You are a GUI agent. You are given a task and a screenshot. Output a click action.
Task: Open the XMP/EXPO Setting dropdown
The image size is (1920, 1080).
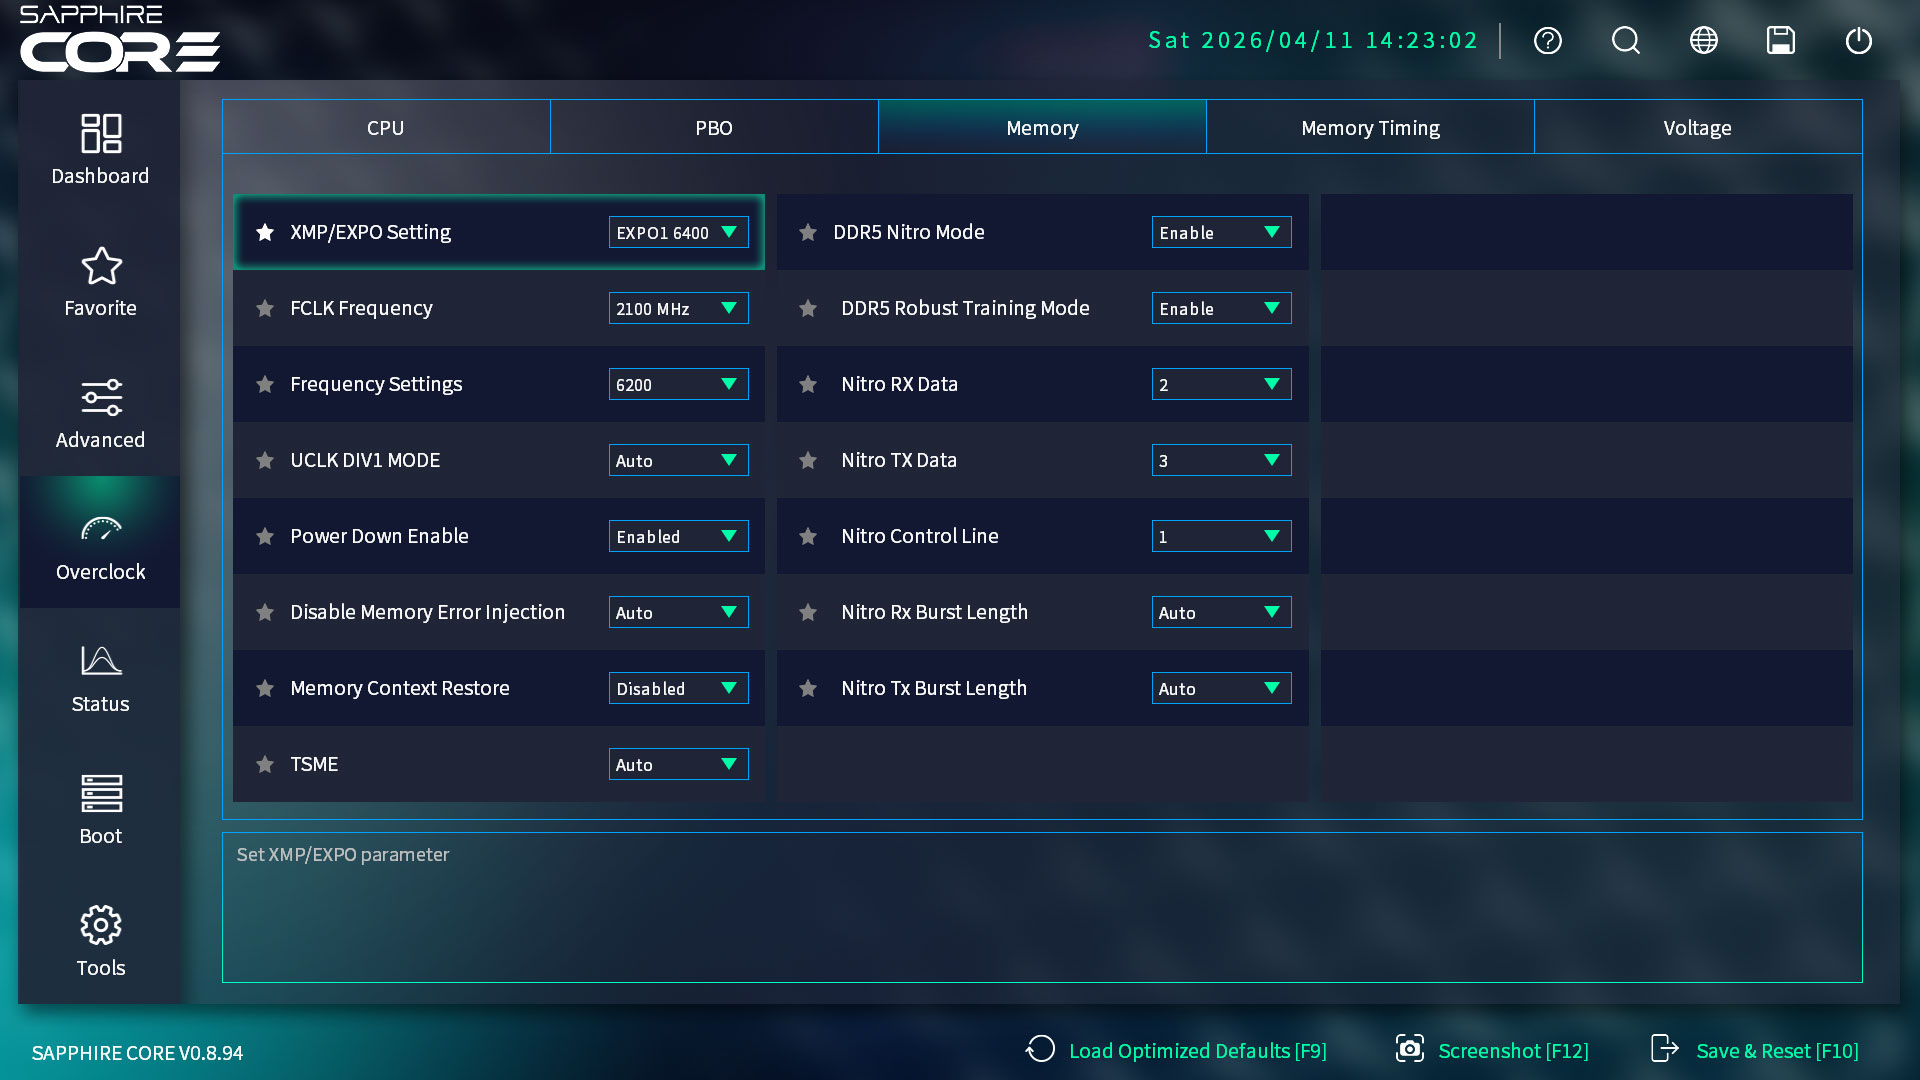point(678,233)
